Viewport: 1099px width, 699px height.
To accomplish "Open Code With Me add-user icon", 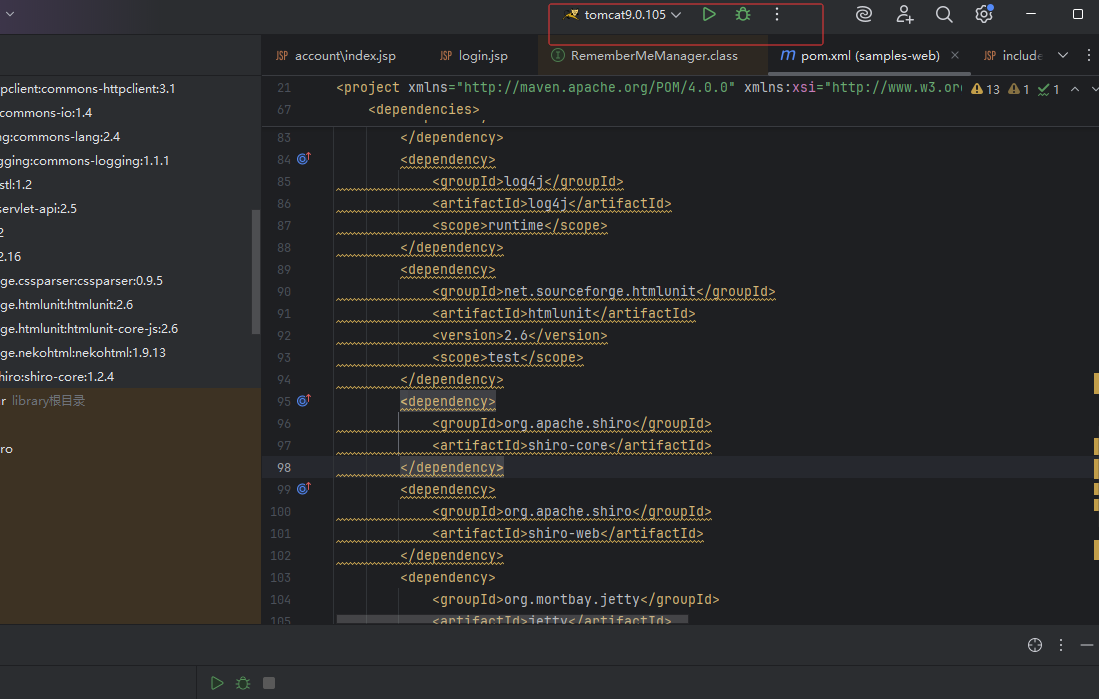I will point(904,14).
